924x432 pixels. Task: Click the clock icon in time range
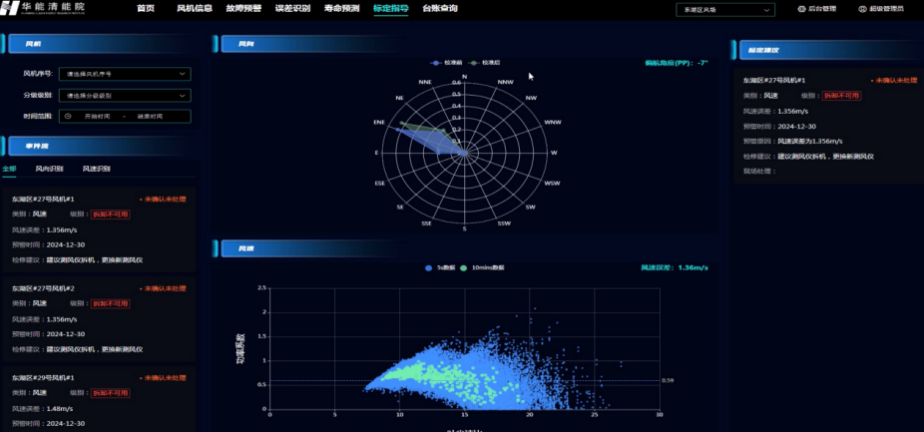68,117
